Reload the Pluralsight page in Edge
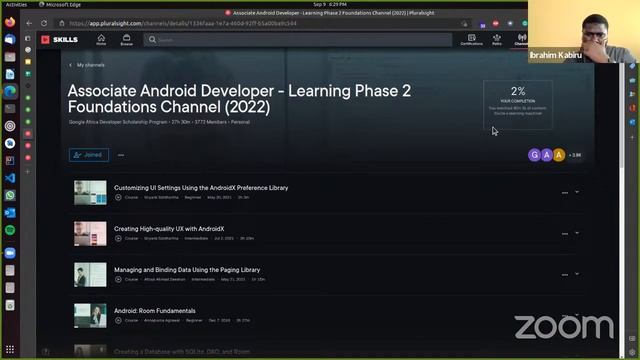The width and height of the screenshot is (640, 360). 44,23
